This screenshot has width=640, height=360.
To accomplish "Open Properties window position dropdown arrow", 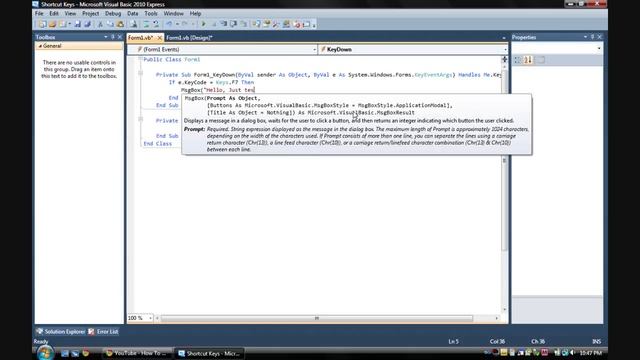I will 585,37.
